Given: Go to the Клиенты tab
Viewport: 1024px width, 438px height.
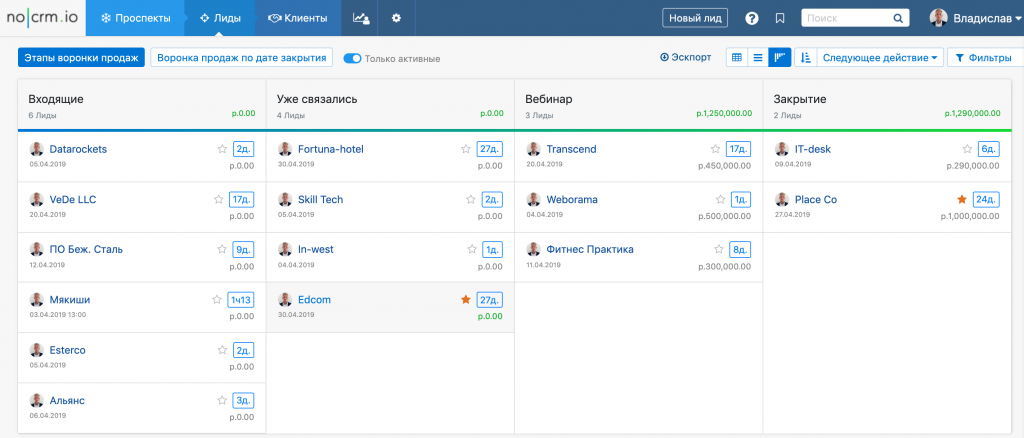Looking at the screenshot, I should (x=298, y=18).
